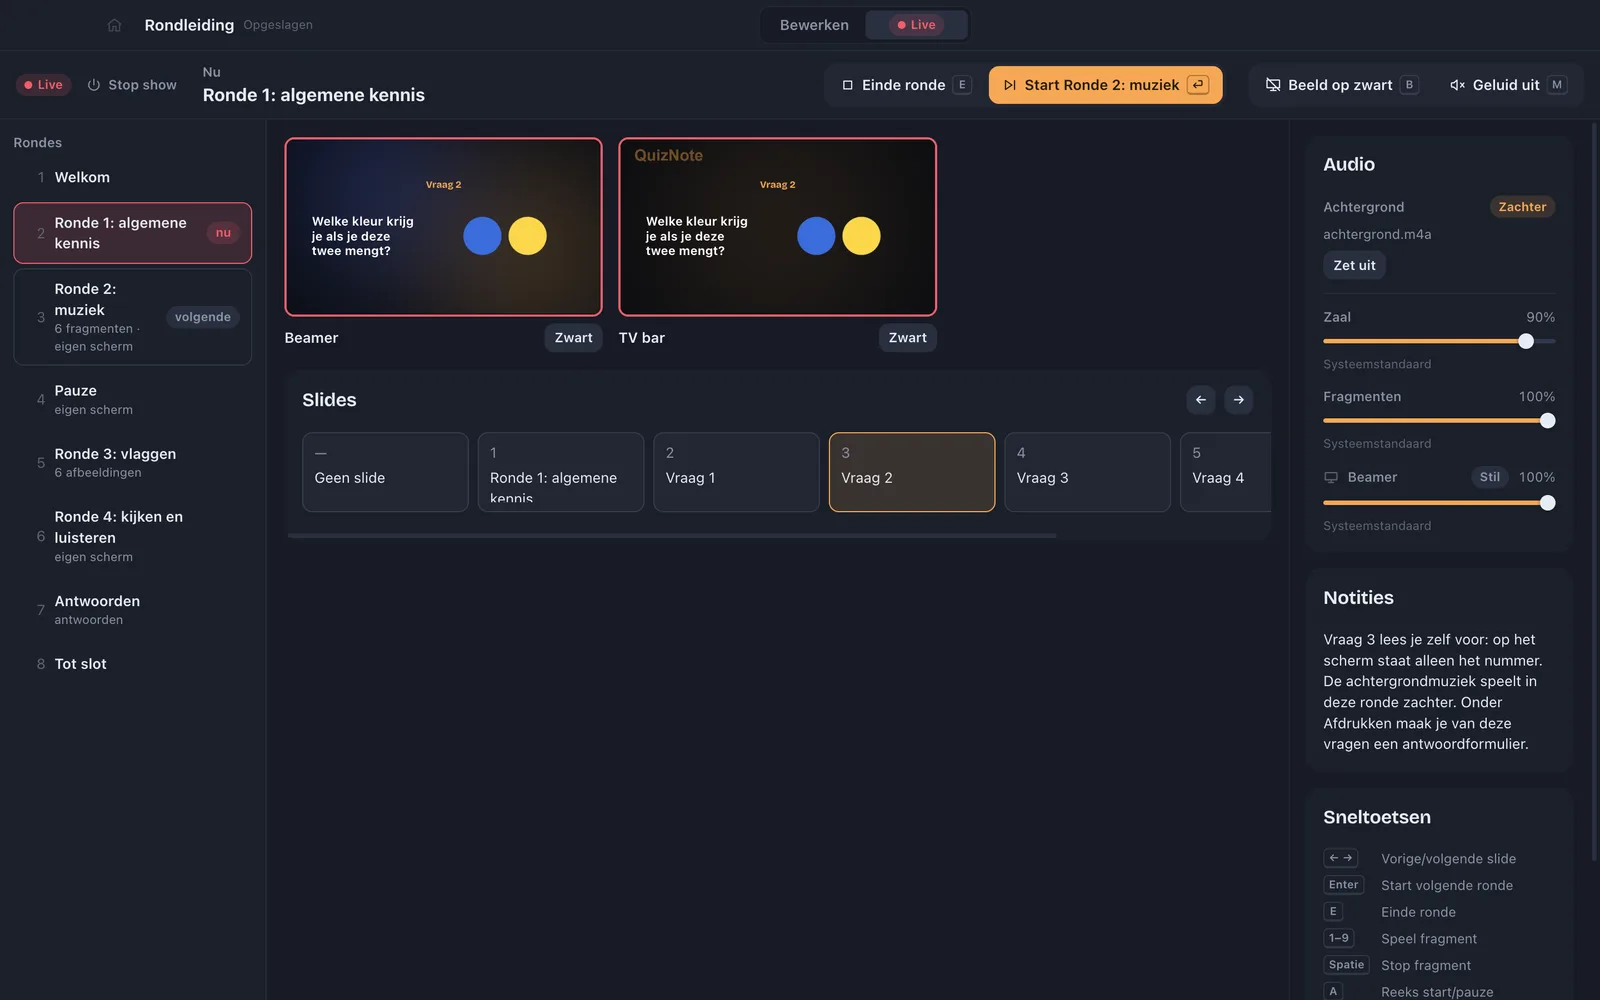Select Ronde 1: algemene kennis in sidebar
This screenshot has width=1600, height=1000.
(x=132, y=233)
